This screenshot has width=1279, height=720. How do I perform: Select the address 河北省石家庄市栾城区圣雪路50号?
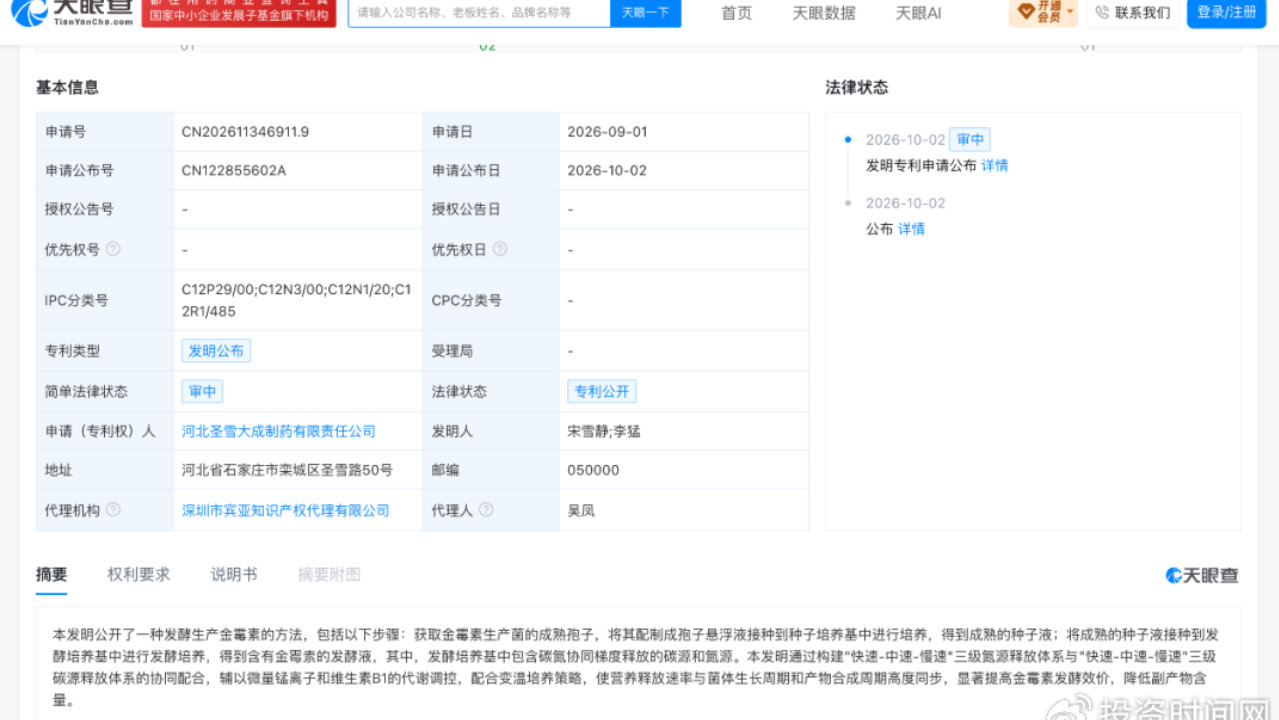[287, 470]
